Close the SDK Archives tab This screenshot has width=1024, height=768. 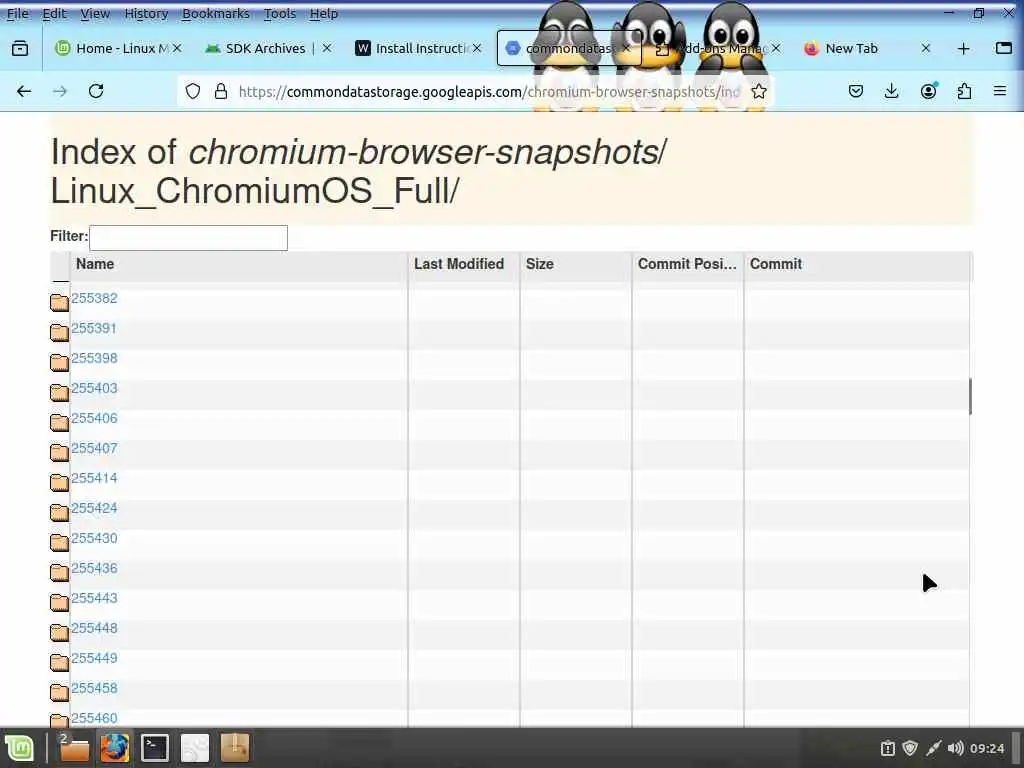[x=327, y=48]
